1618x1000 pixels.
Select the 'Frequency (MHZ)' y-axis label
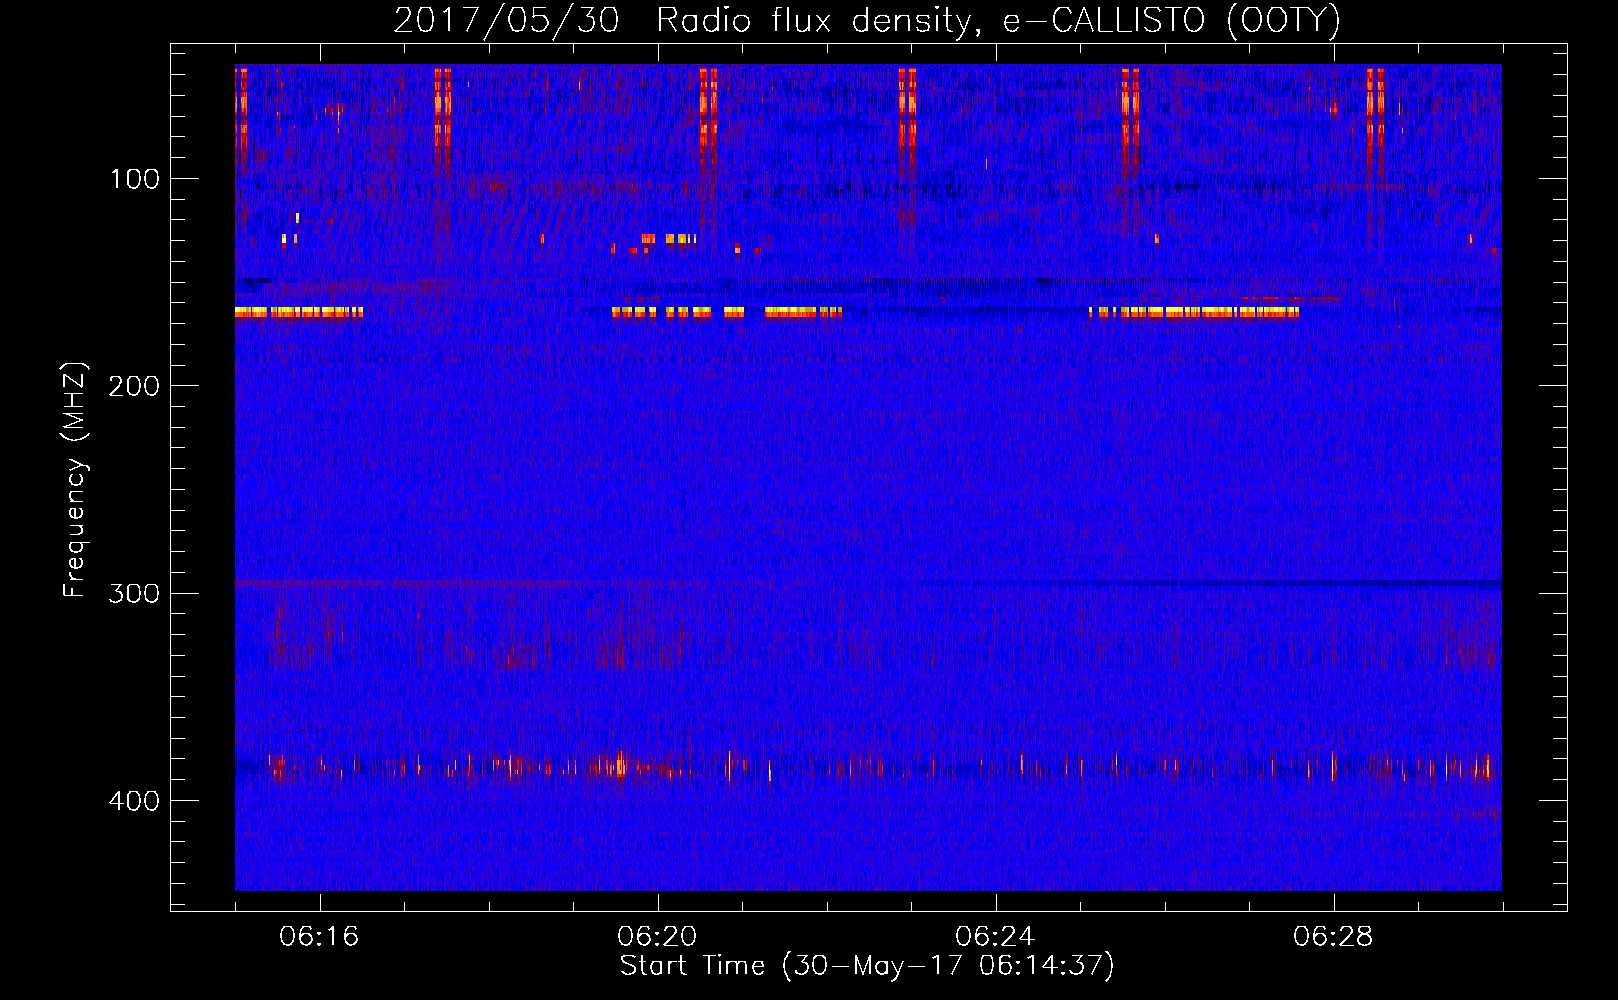(x=75, y=480)
